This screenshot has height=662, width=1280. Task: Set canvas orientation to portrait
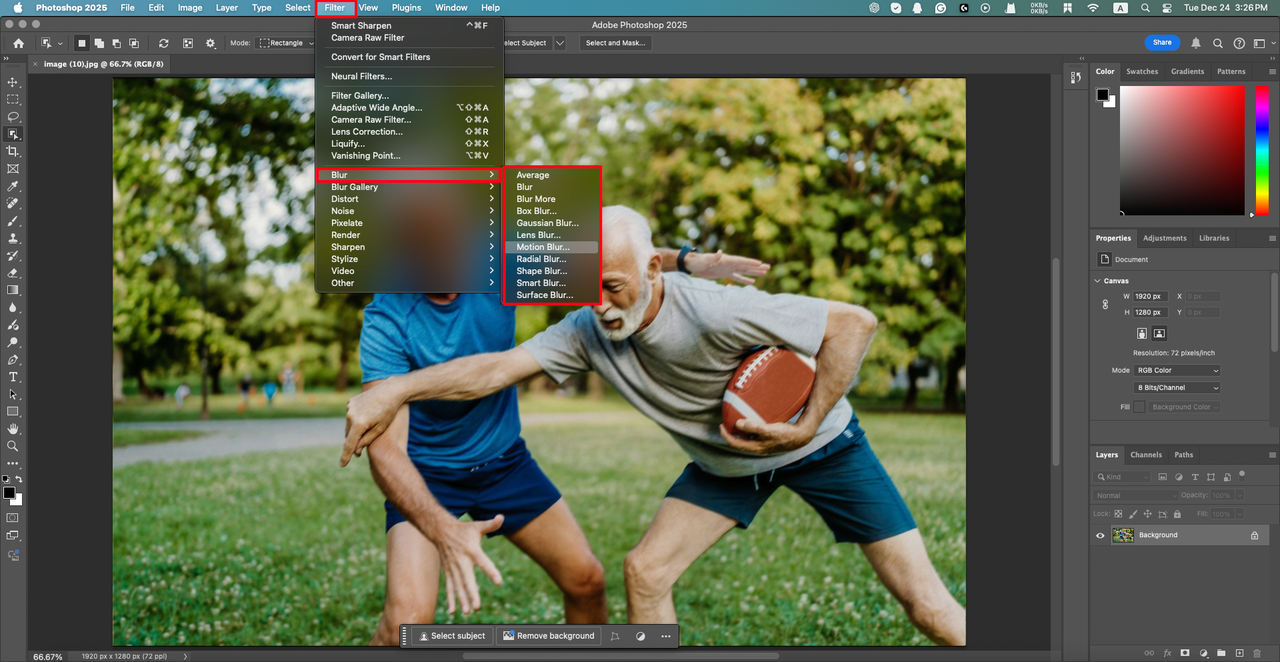tap(1142, 333)
